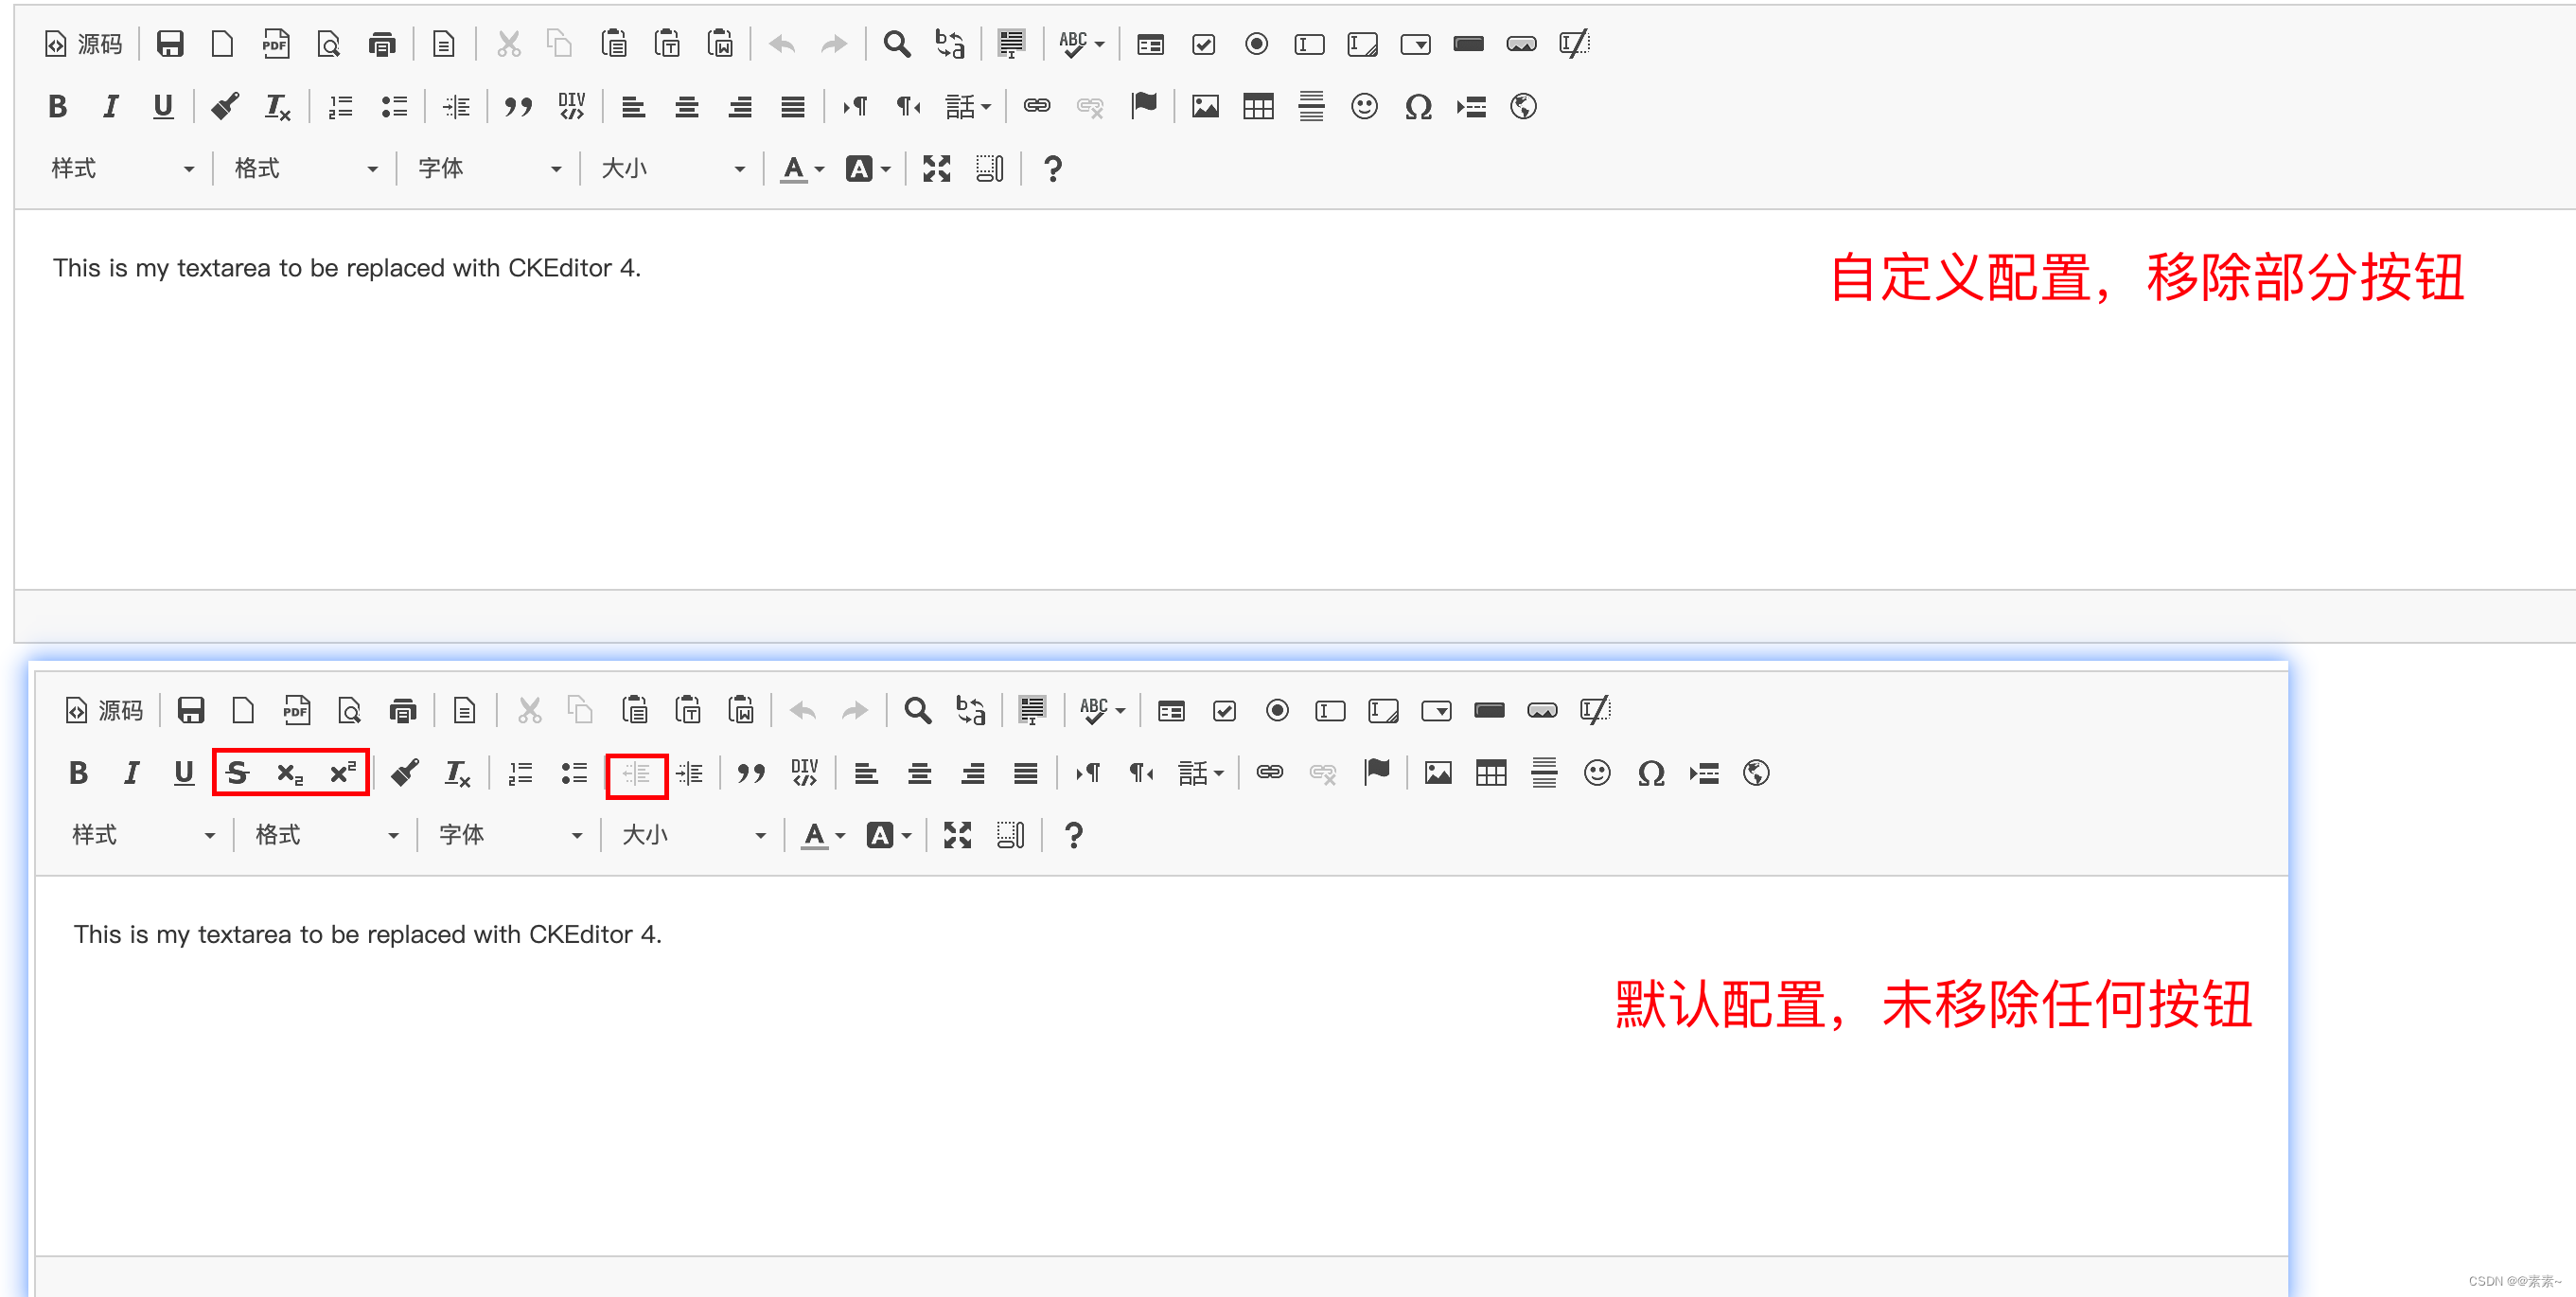
Task: Open 样式 styles dropdown in top editor
Action: [121, 169]
